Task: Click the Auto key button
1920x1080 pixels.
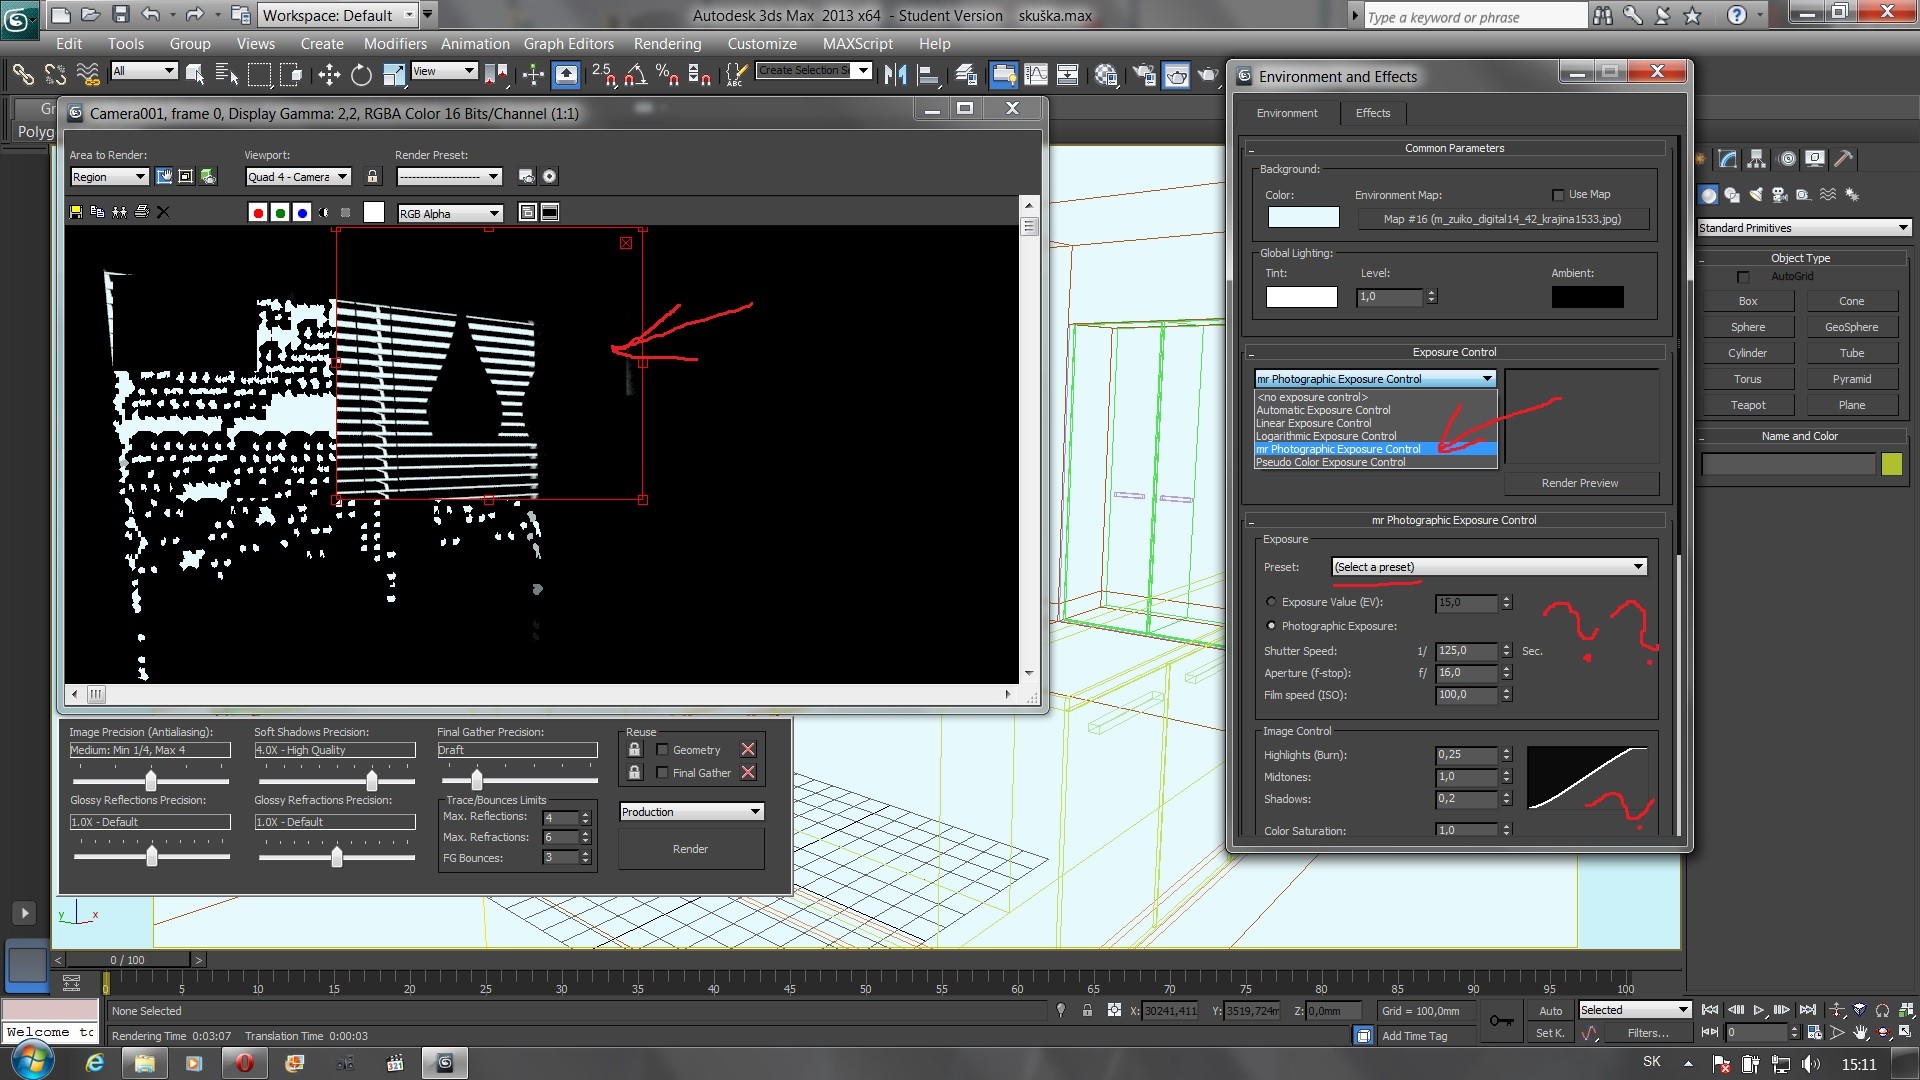Action: pos(1550,1011)
